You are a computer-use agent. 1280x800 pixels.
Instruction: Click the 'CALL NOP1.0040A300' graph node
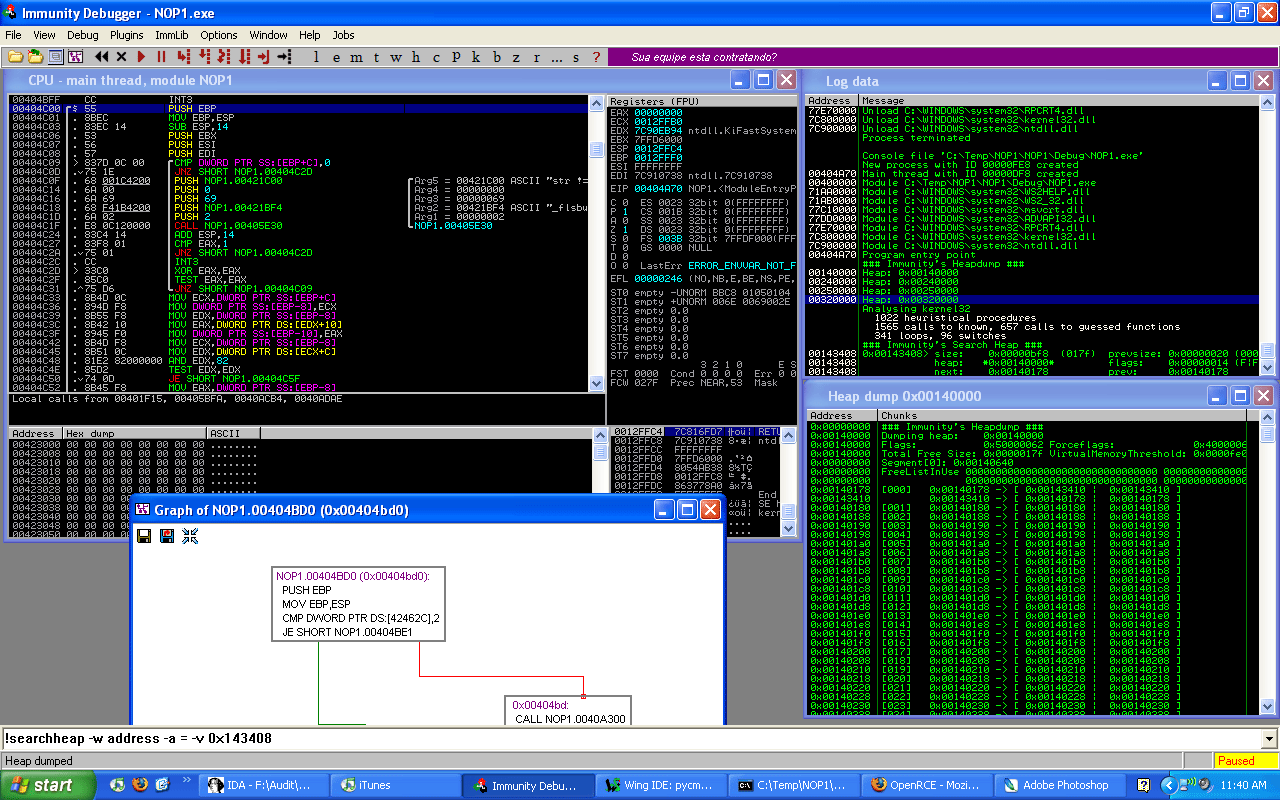click(x=567, y=712)
